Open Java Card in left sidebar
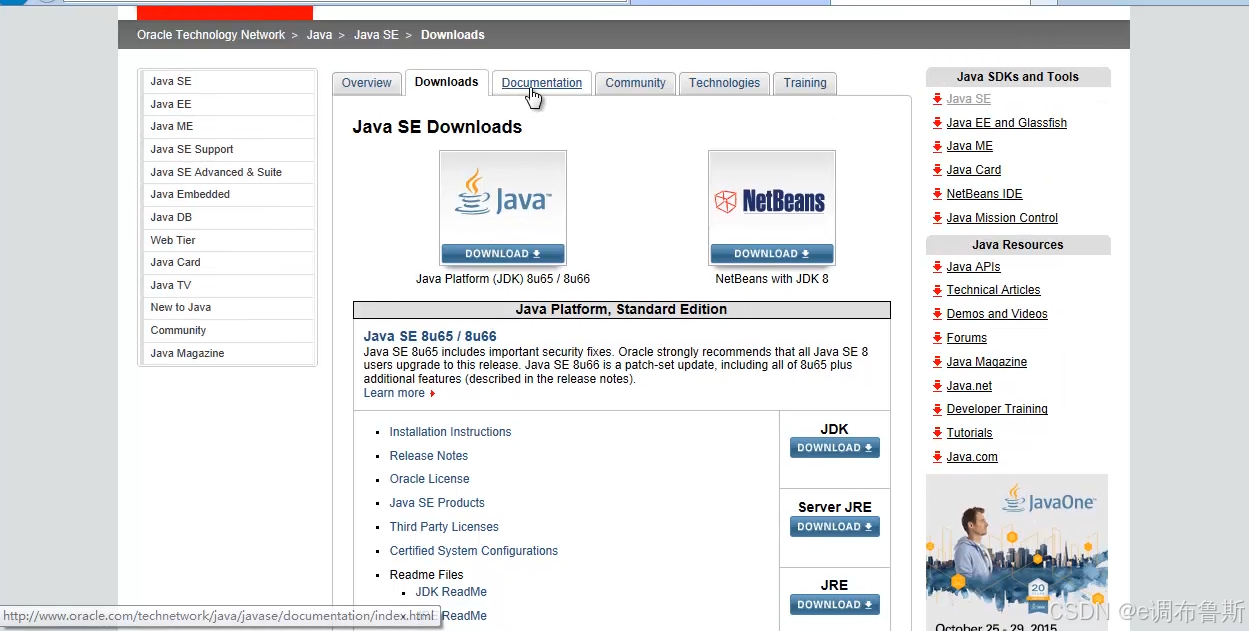Screen dimensions: 1249x631 229,262
